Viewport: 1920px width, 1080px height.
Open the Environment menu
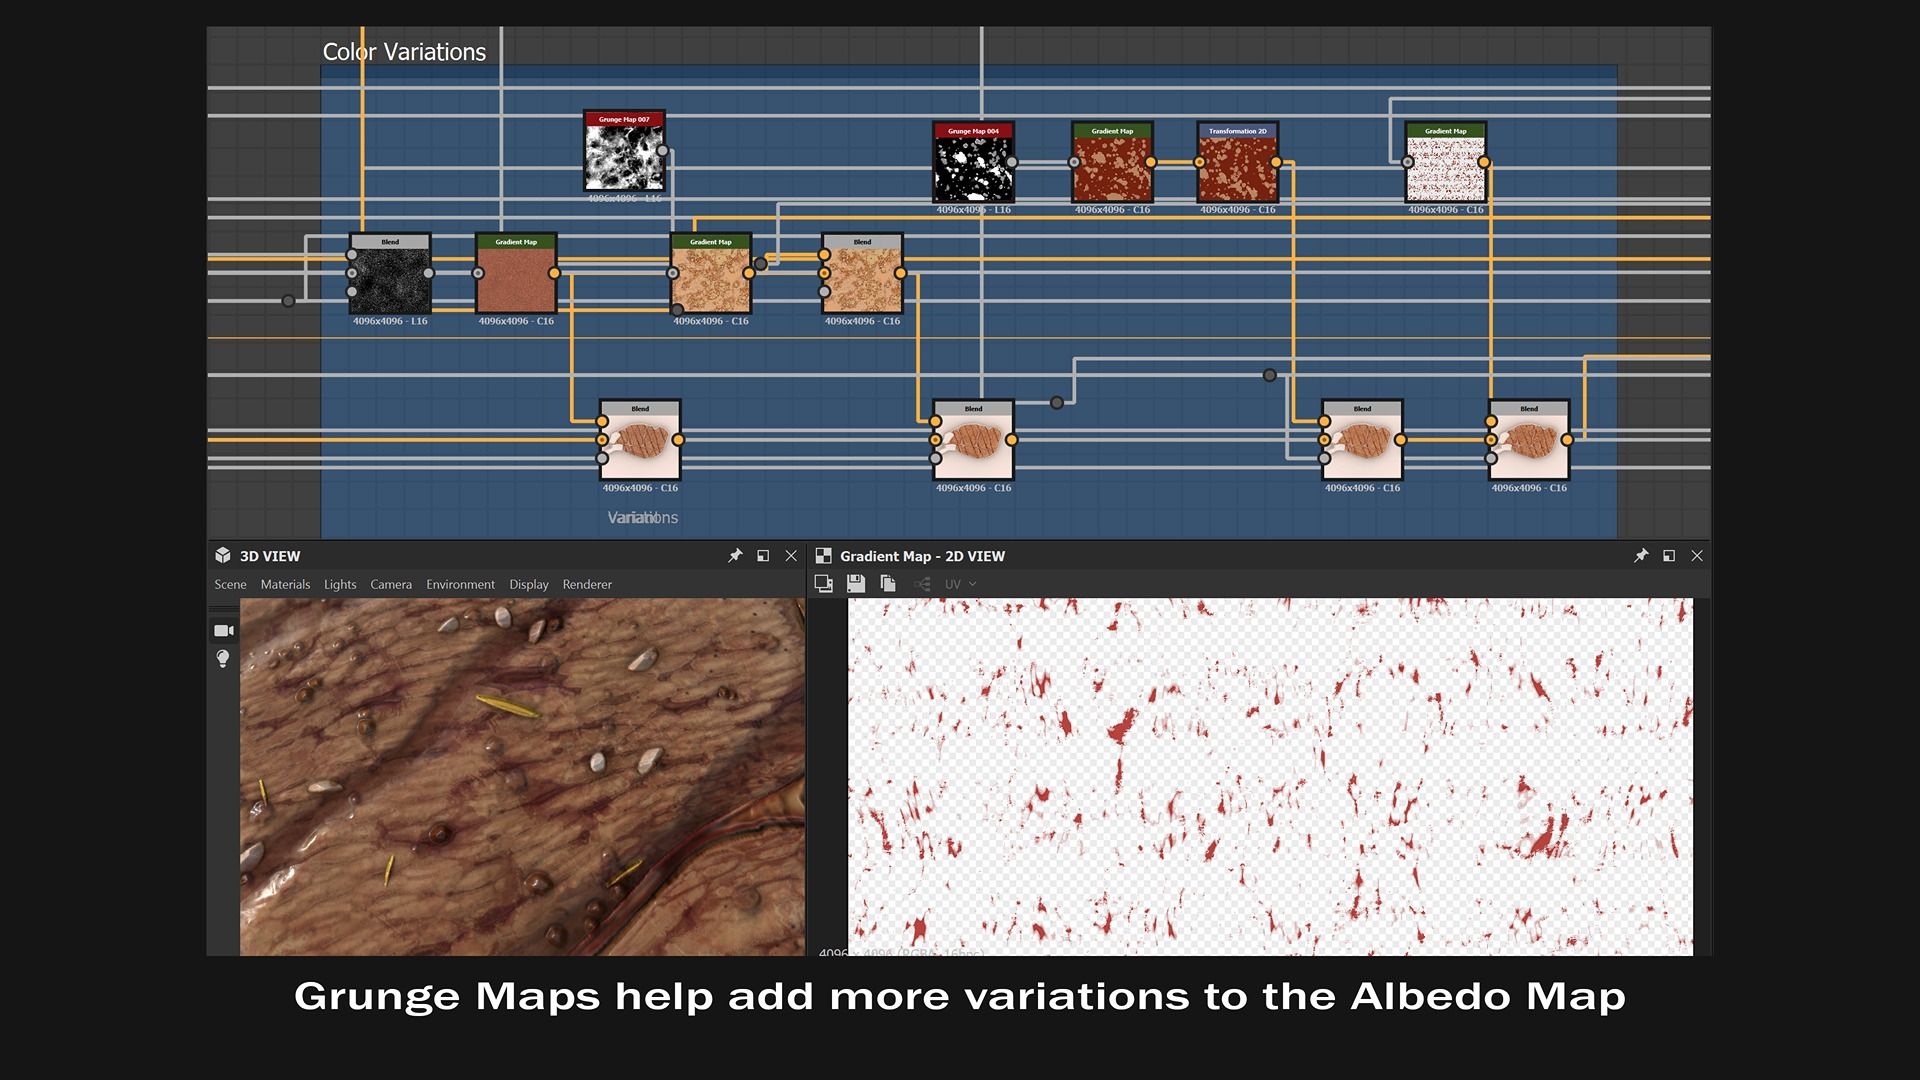pyautogui.click(x=460, y=585)
